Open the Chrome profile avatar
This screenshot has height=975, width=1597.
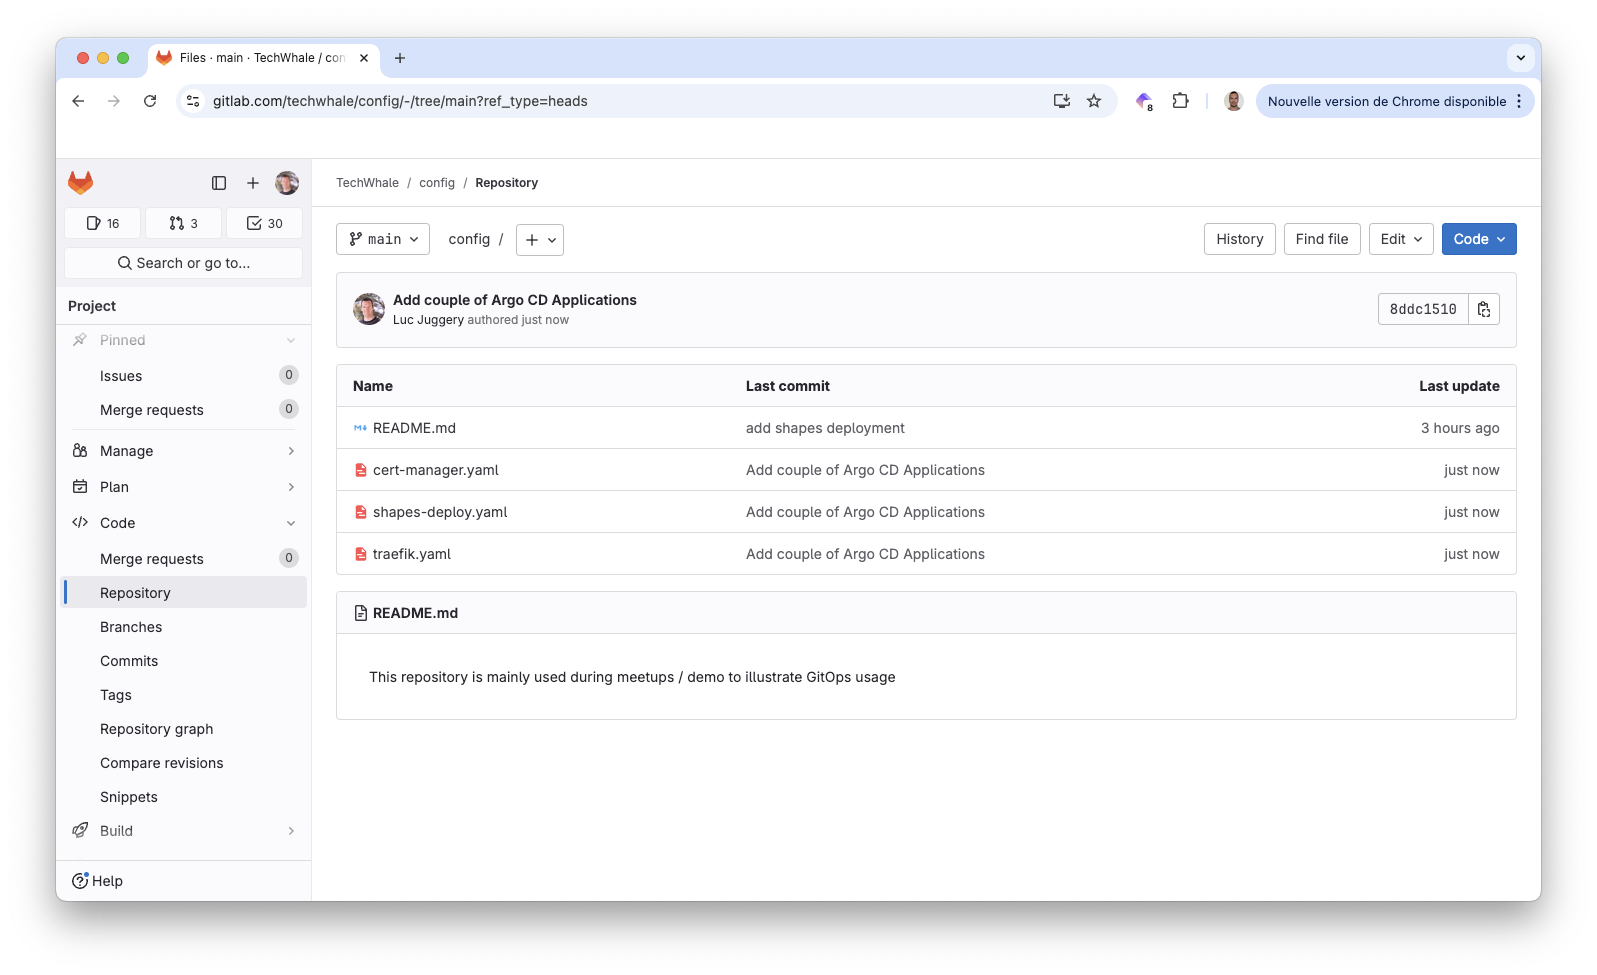tap(1234, 101)
